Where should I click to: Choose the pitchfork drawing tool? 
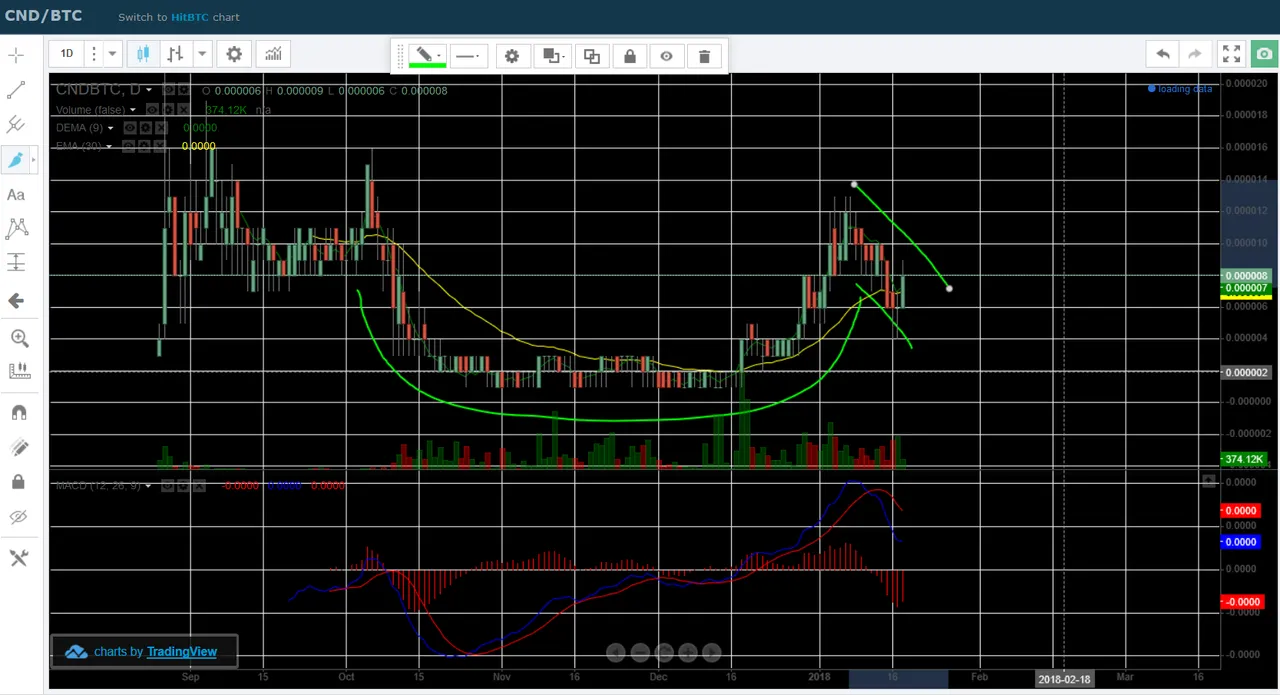[16, 124]
